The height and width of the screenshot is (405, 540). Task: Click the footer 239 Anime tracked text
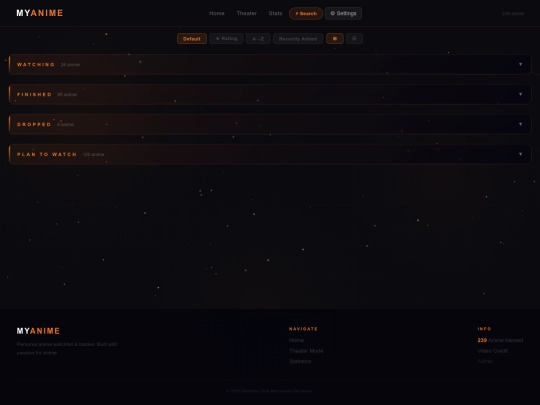[x=500, y=340]
